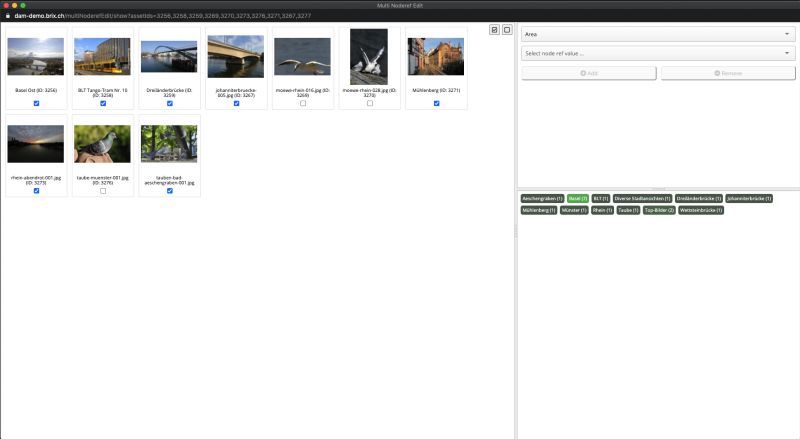Select the Mühlenberg (1) tag

539,210
